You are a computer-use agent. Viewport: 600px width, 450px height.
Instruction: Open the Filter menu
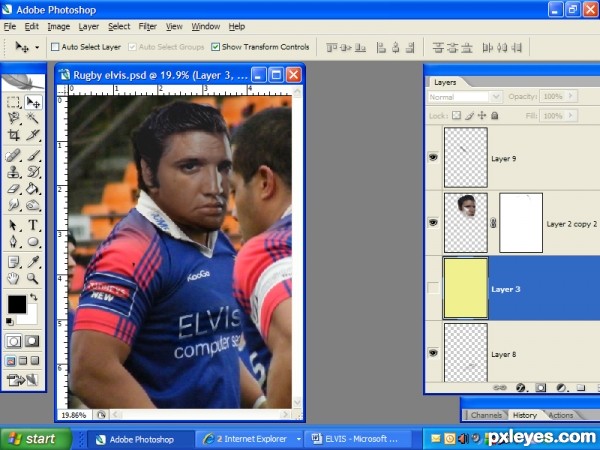(148, 26)
